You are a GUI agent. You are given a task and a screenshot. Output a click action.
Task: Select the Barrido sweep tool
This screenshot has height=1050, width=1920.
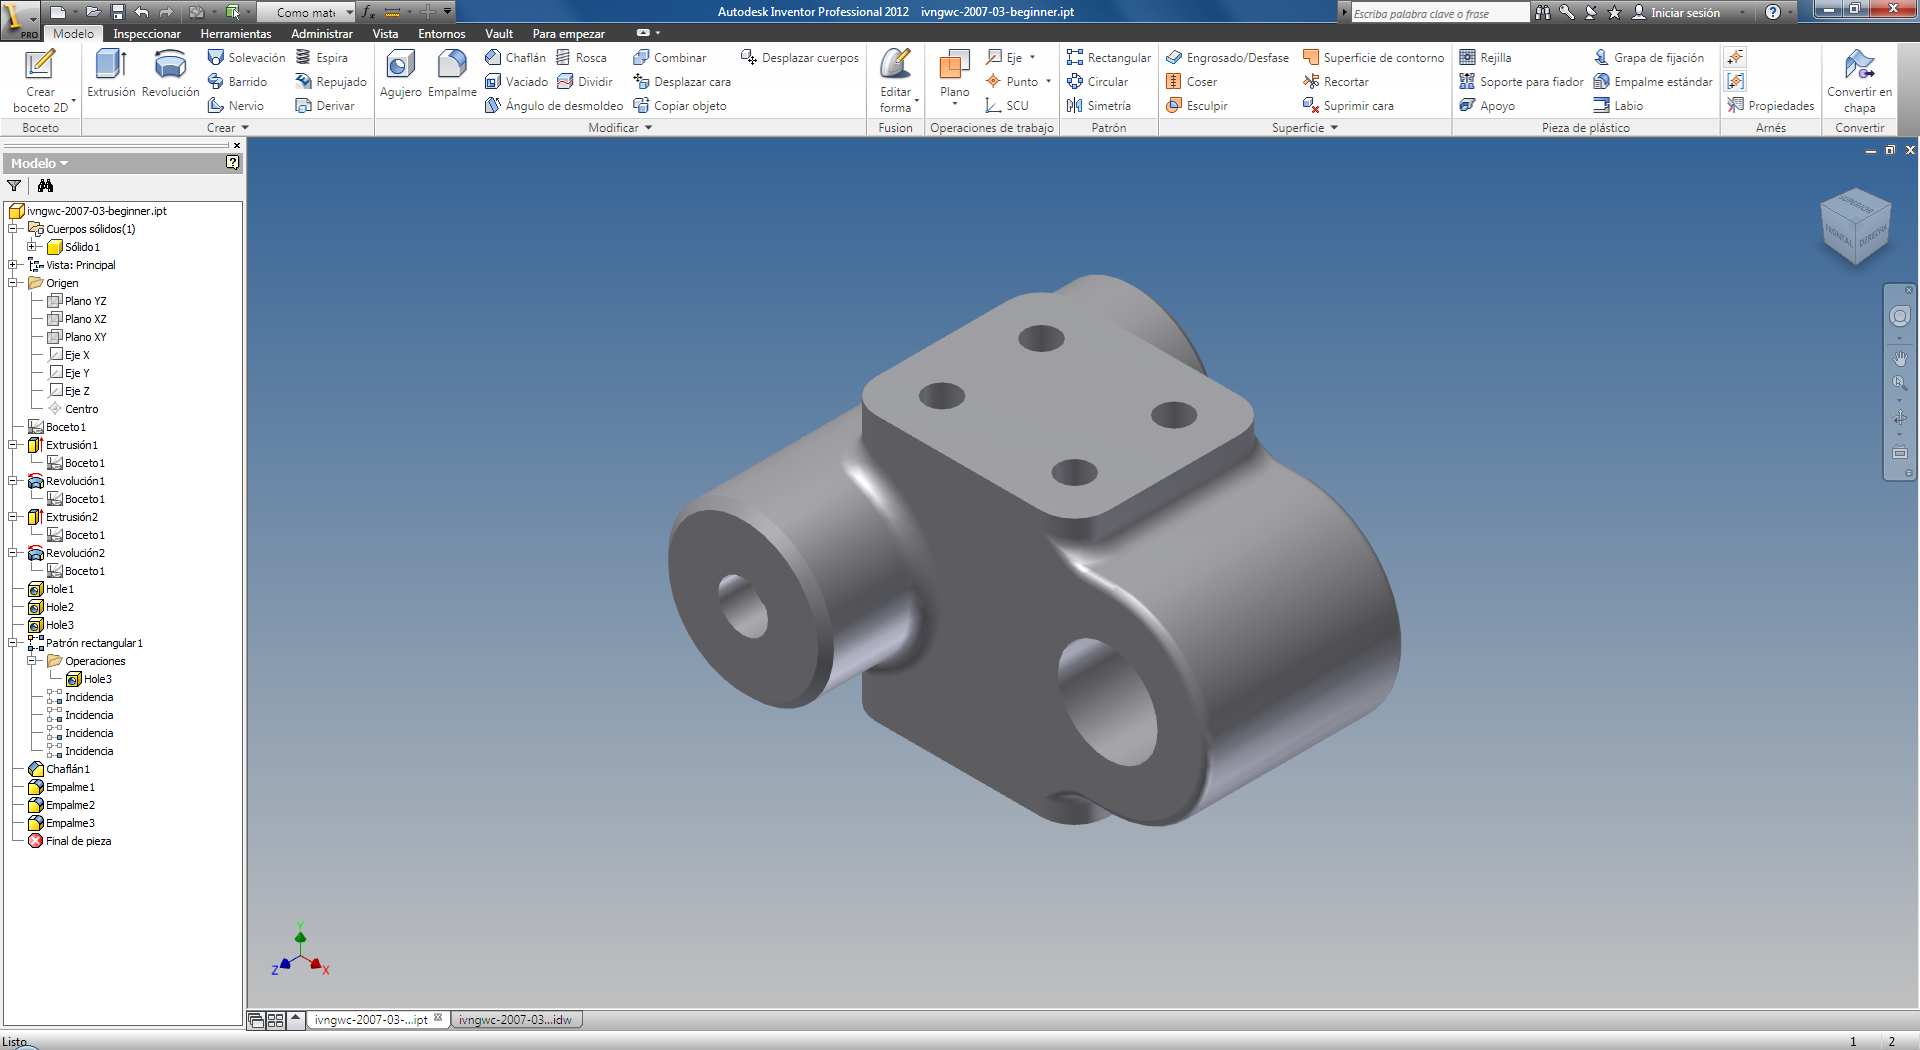pyautogui.click(x=237, y=82)
